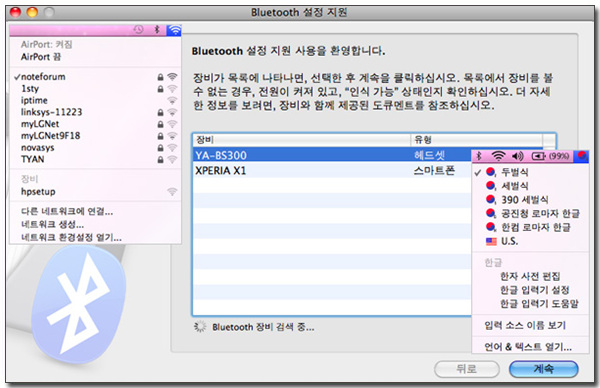The height and width of the screenshot is (388, 600).
Task: Open 네트워크 환경설정 열기... menu item
Action: point(95,237)
